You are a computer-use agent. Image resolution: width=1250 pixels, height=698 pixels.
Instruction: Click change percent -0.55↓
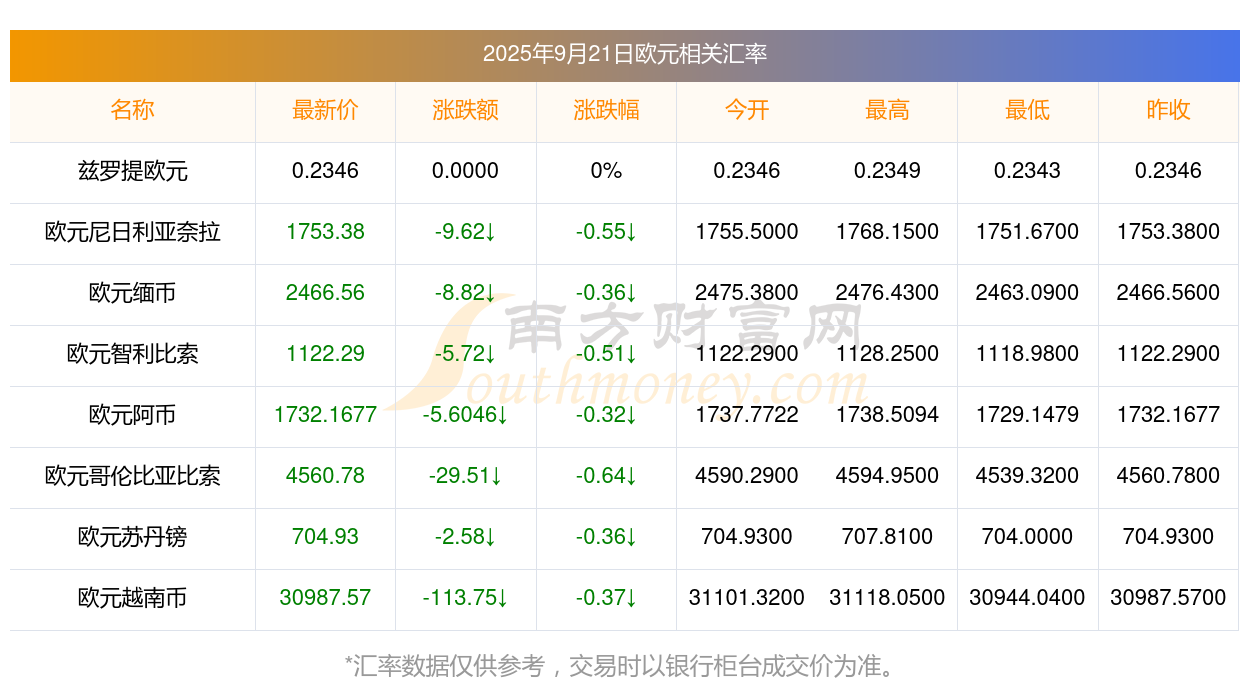pos(606,232)
